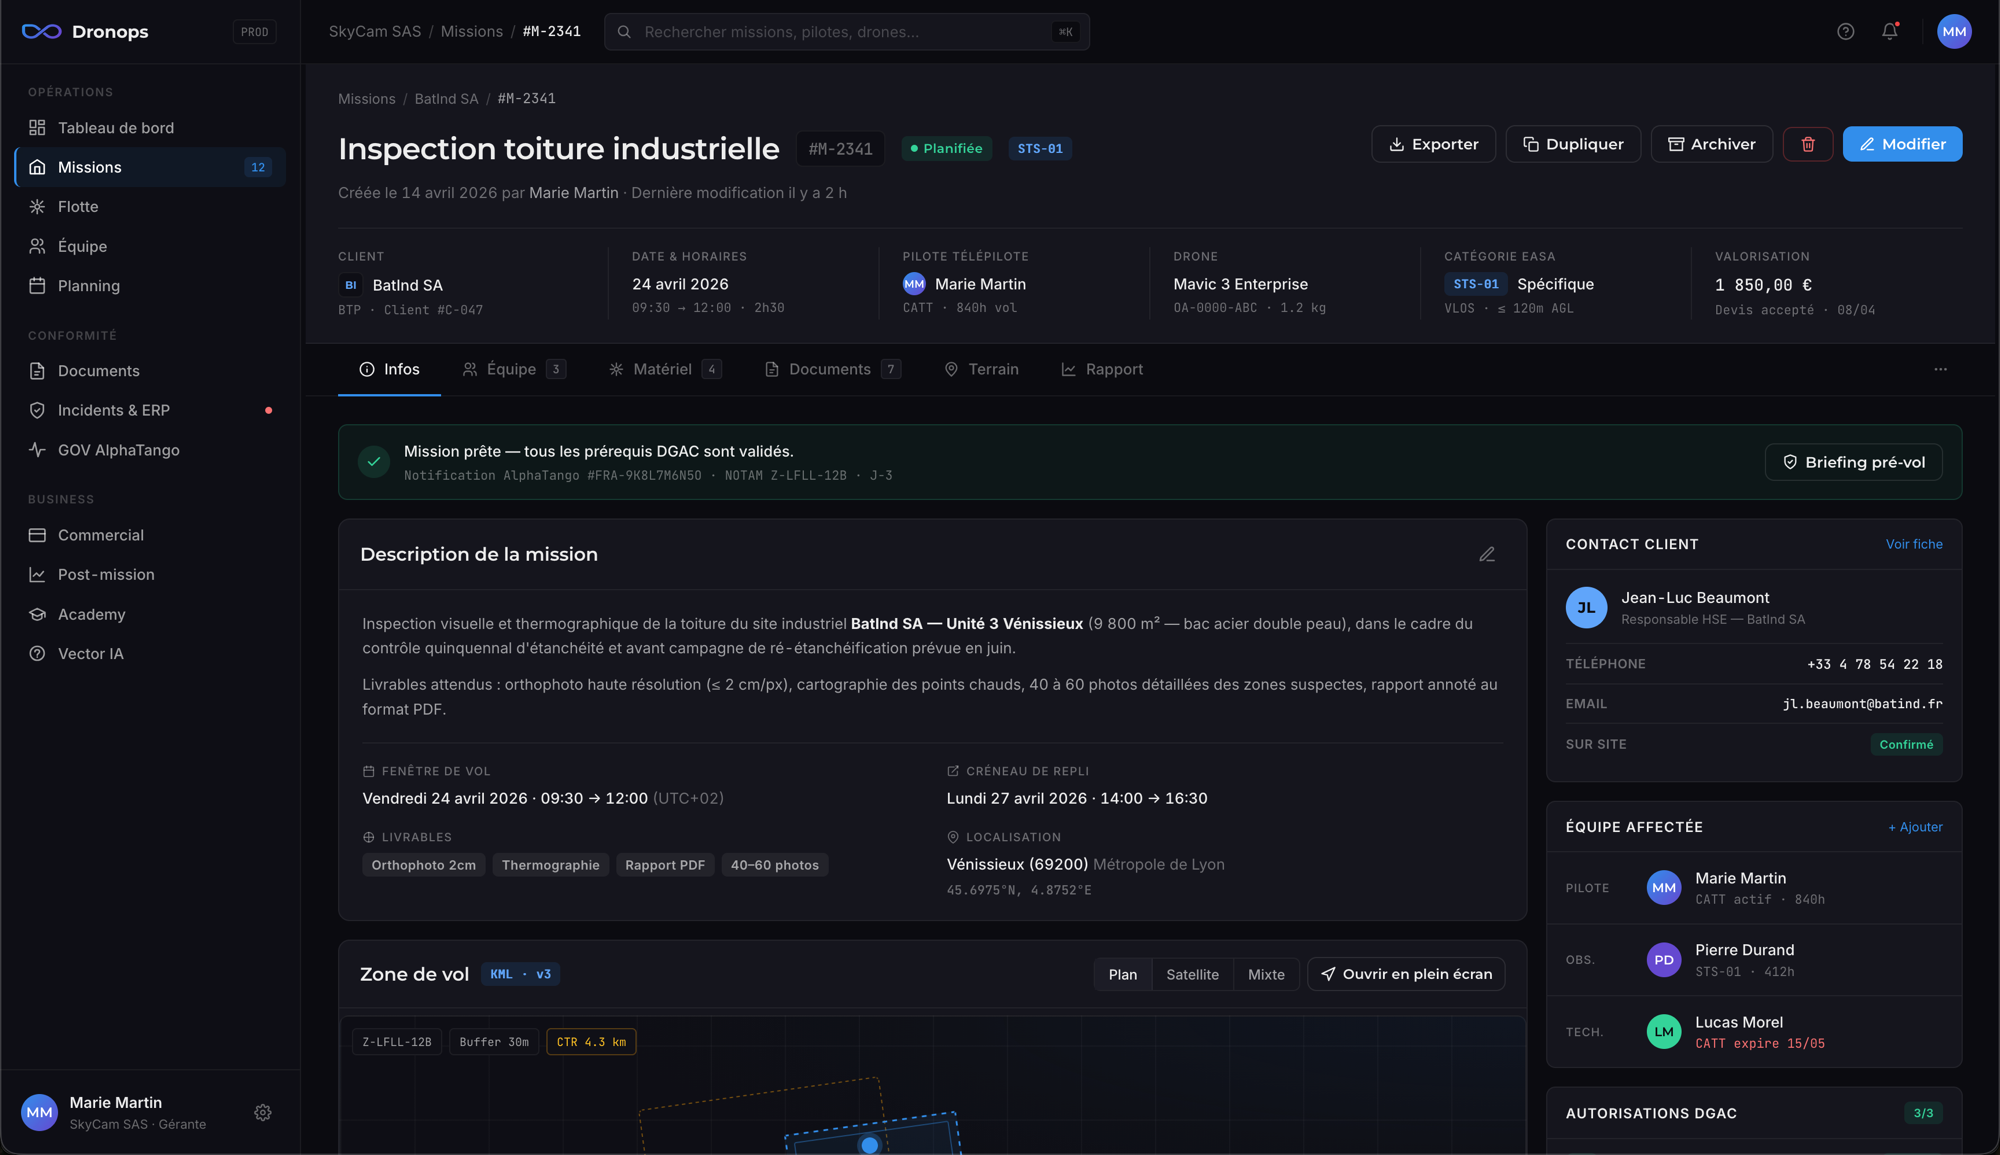Screen dimensions: 2000x1155
Task: Click the Orthophoto 2cm deliverable tag
Action: click(x=424, y=865)
